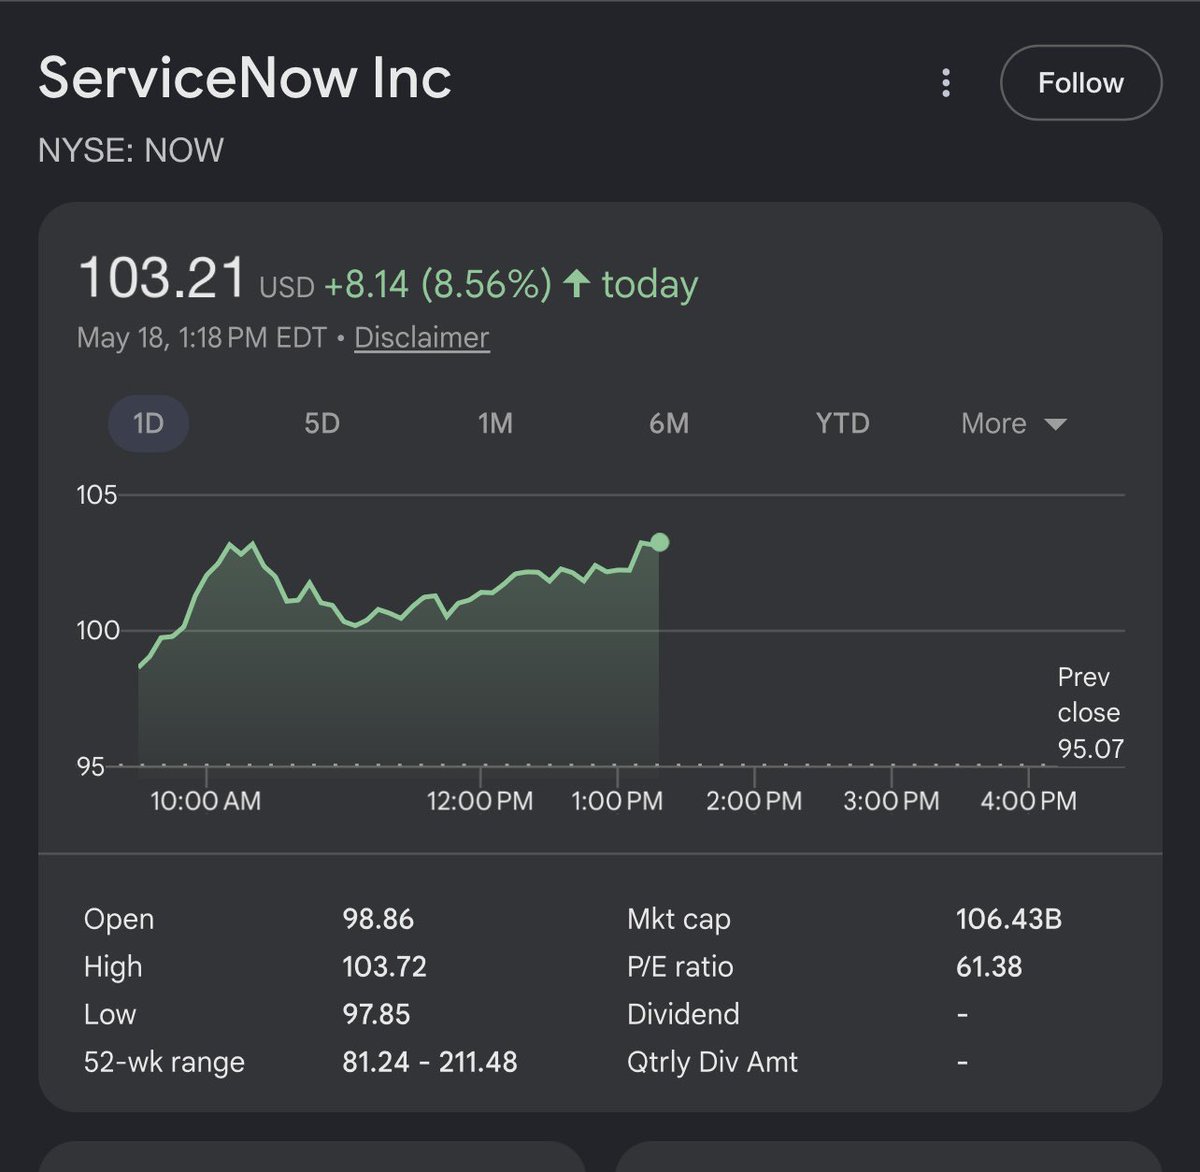Click the 10:00 AM axis label
Screen dimensions: 1200x1172
click(x=205, y=801)
